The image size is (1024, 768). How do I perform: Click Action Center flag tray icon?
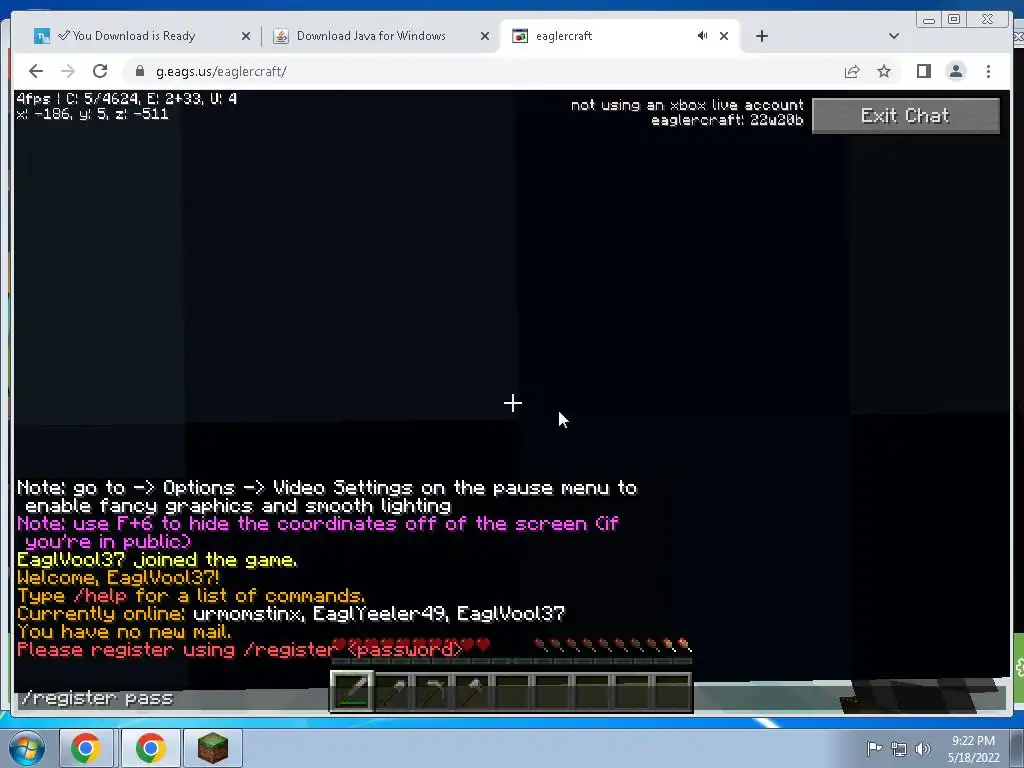tap(874, 748)
